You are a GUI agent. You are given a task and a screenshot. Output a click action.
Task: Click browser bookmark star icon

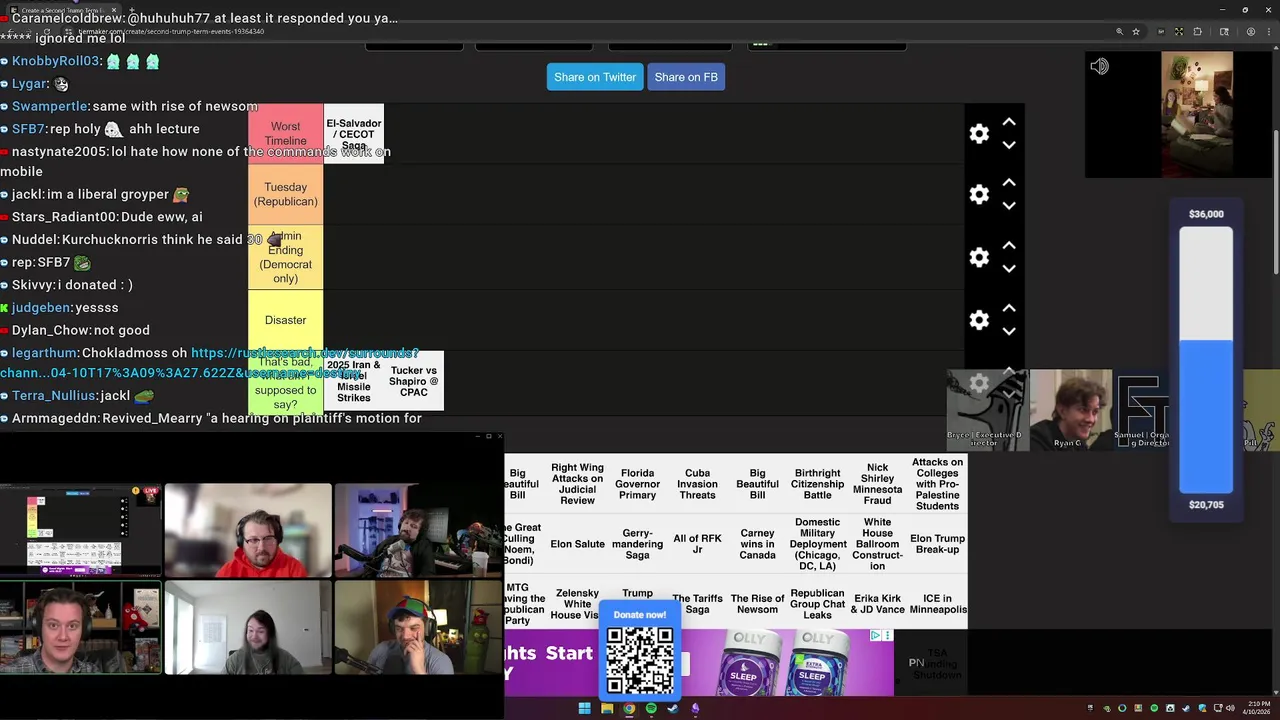point(1136,31)
